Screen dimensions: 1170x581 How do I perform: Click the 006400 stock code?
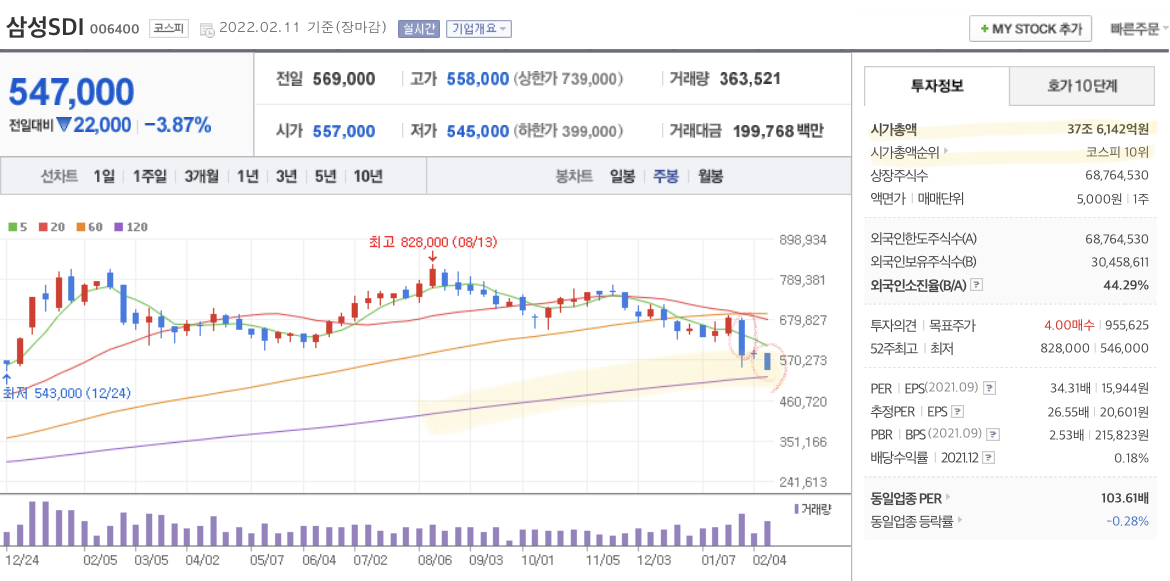[114, 29]
